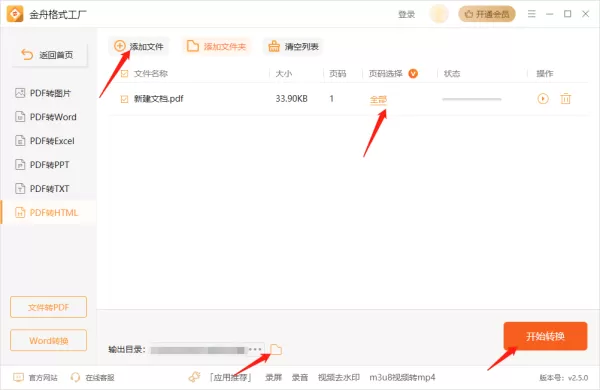
Task: Click the 添加文件 plus icon
Action: coord(120,46)
